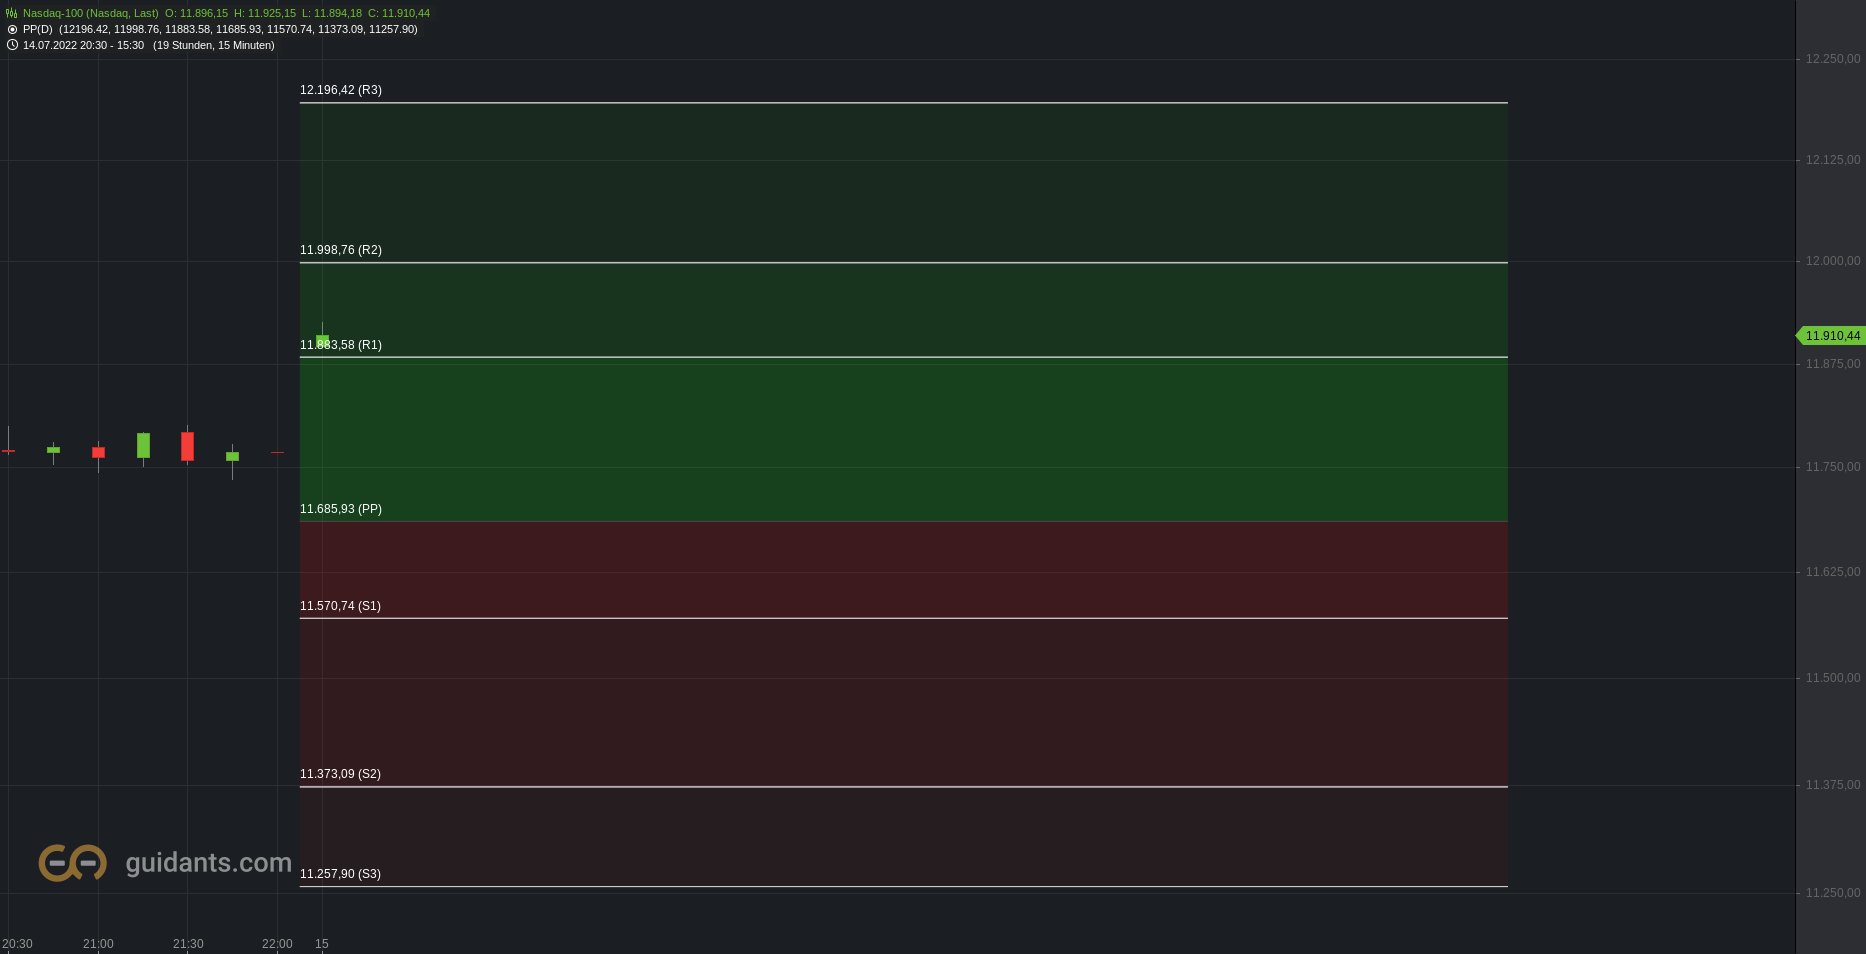Click the 11.570,74 (S1) support label
This screenshot has width=1866, height=954.
point(340,606)
